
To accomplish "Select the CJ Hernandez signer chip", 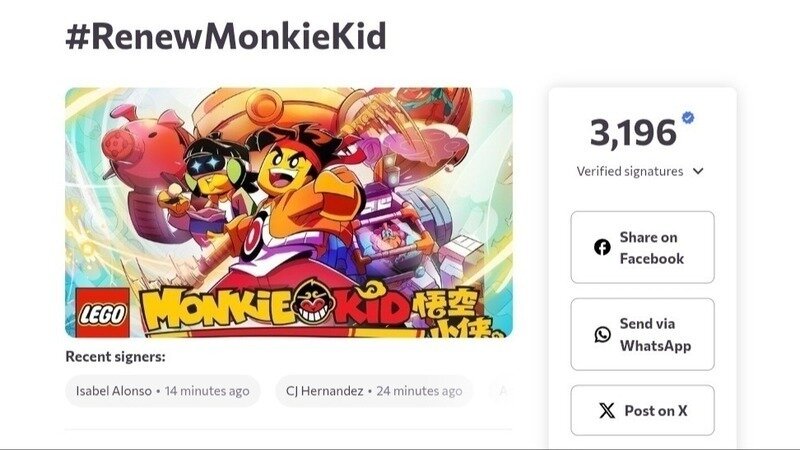I will pyautogui.click(x=373, y=391).
